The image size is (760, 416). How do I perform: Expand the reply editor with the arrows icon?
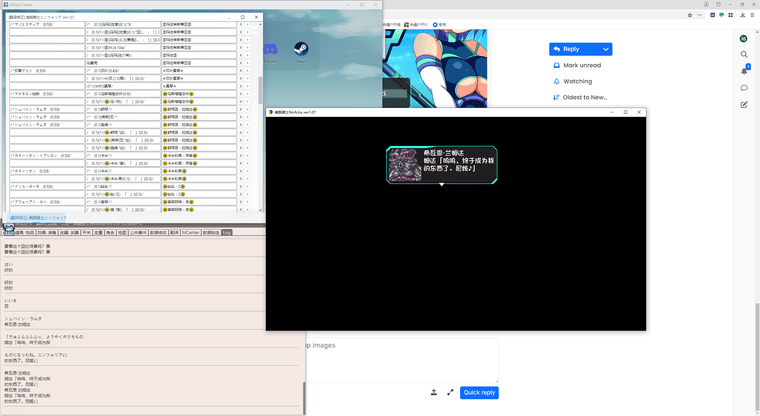(450, 392)
